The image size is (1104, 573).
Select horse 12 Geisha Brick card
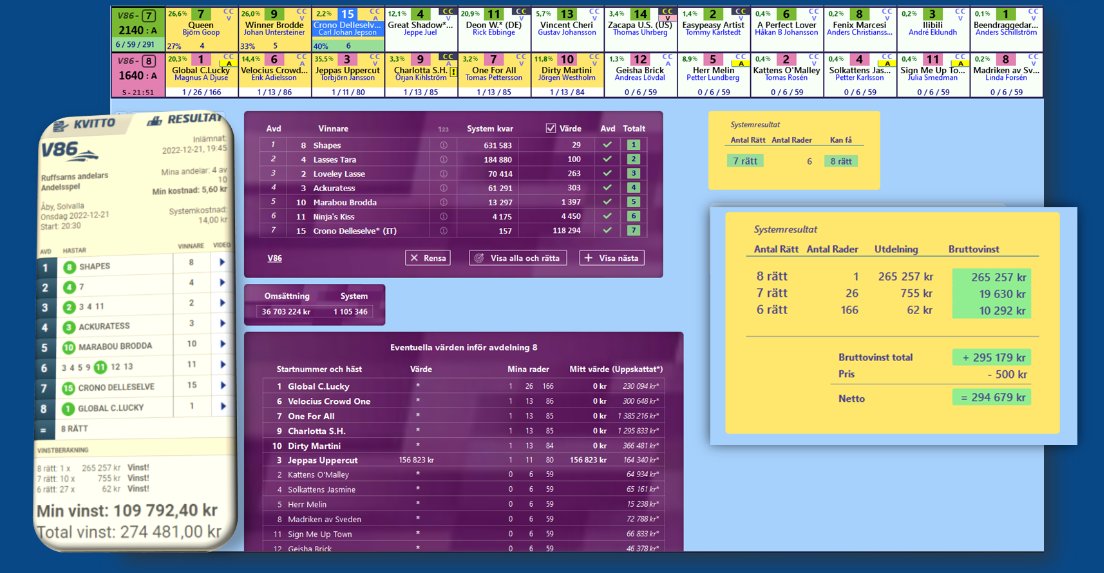point(640,75)
